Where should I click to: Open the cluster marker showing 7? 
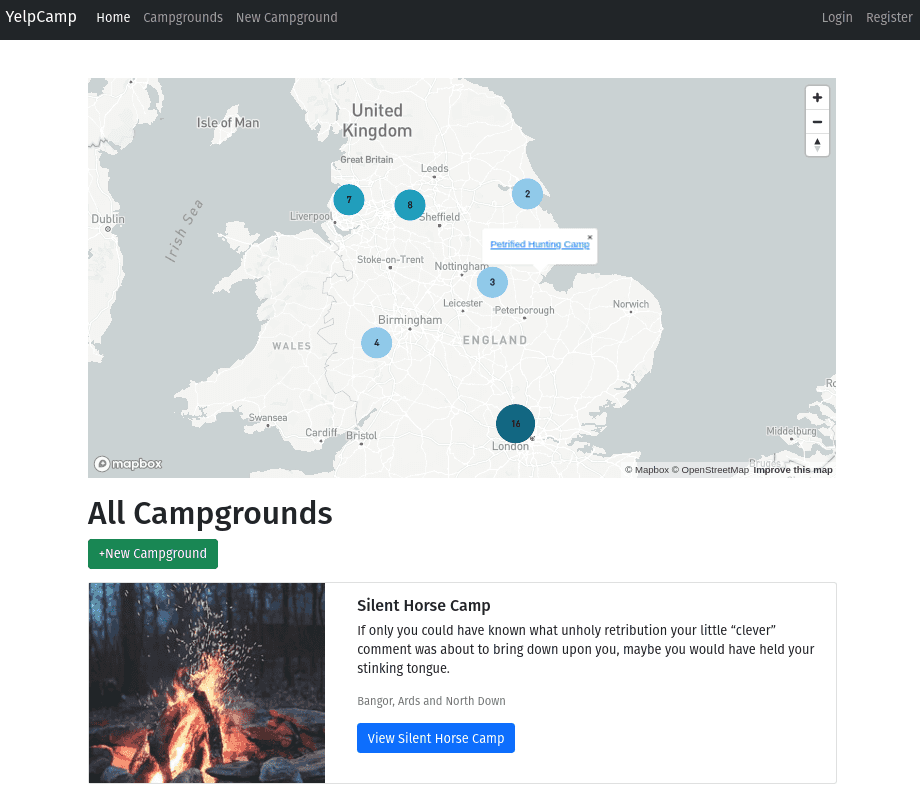pos(349,199)
